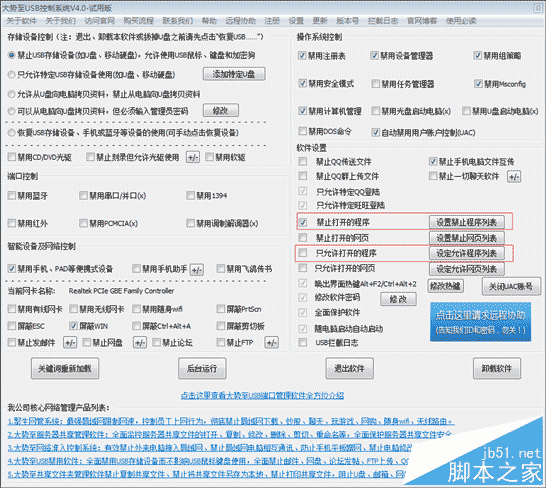Toggle 禁用1394 checkbox

[190, 195]
